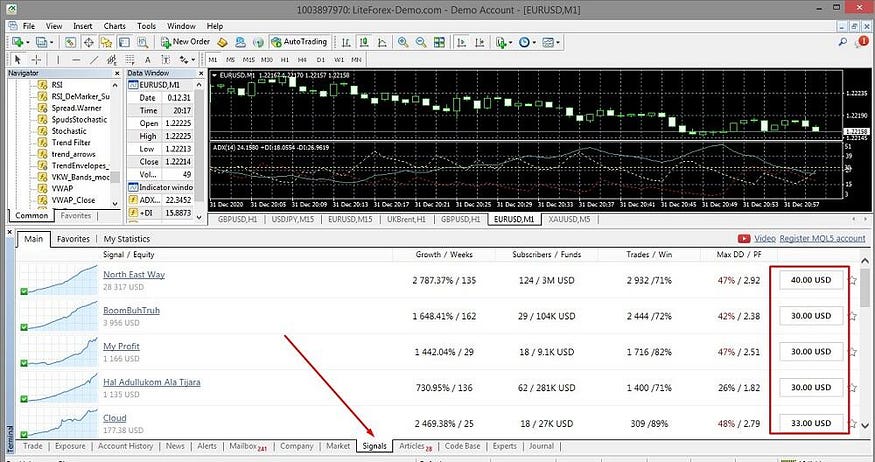Open the profiles dropdown arrow
Image resolution: width=875 pixels, height=462 pixels.
tap(52, 42)
